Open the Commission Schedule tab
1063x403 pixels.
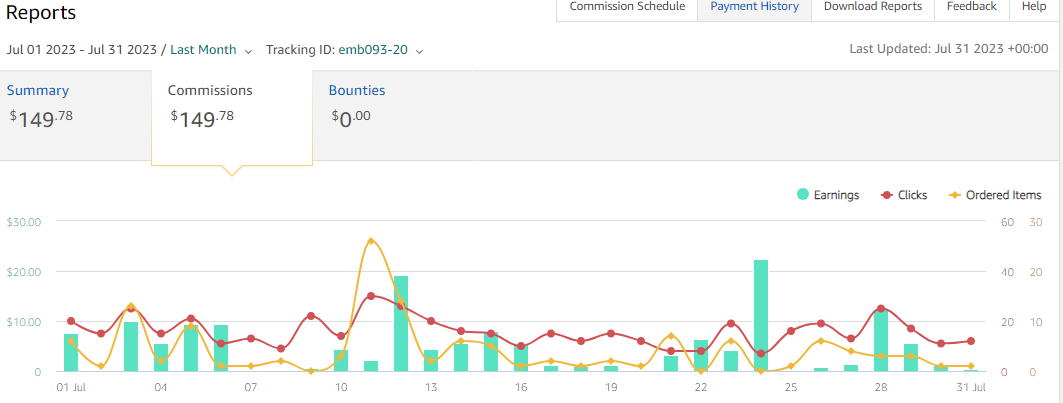tap(627, 7)
